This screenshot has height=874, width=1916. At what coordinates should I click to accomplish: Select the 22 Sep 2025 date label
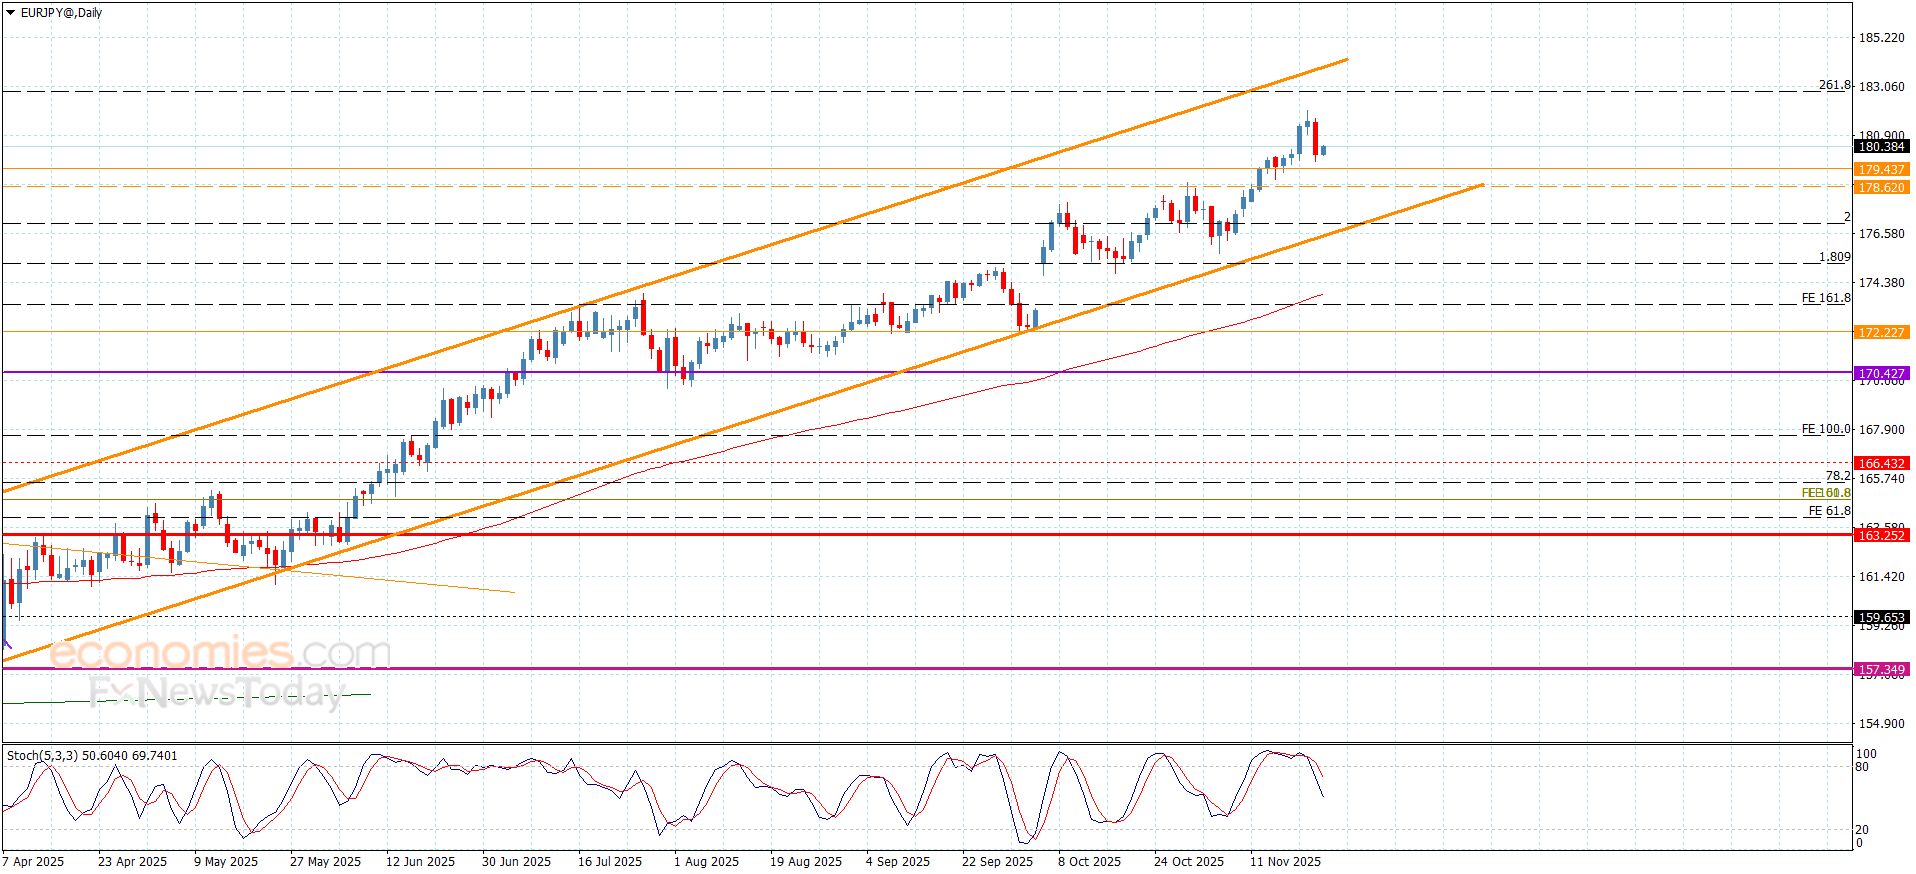click(997, 862)
